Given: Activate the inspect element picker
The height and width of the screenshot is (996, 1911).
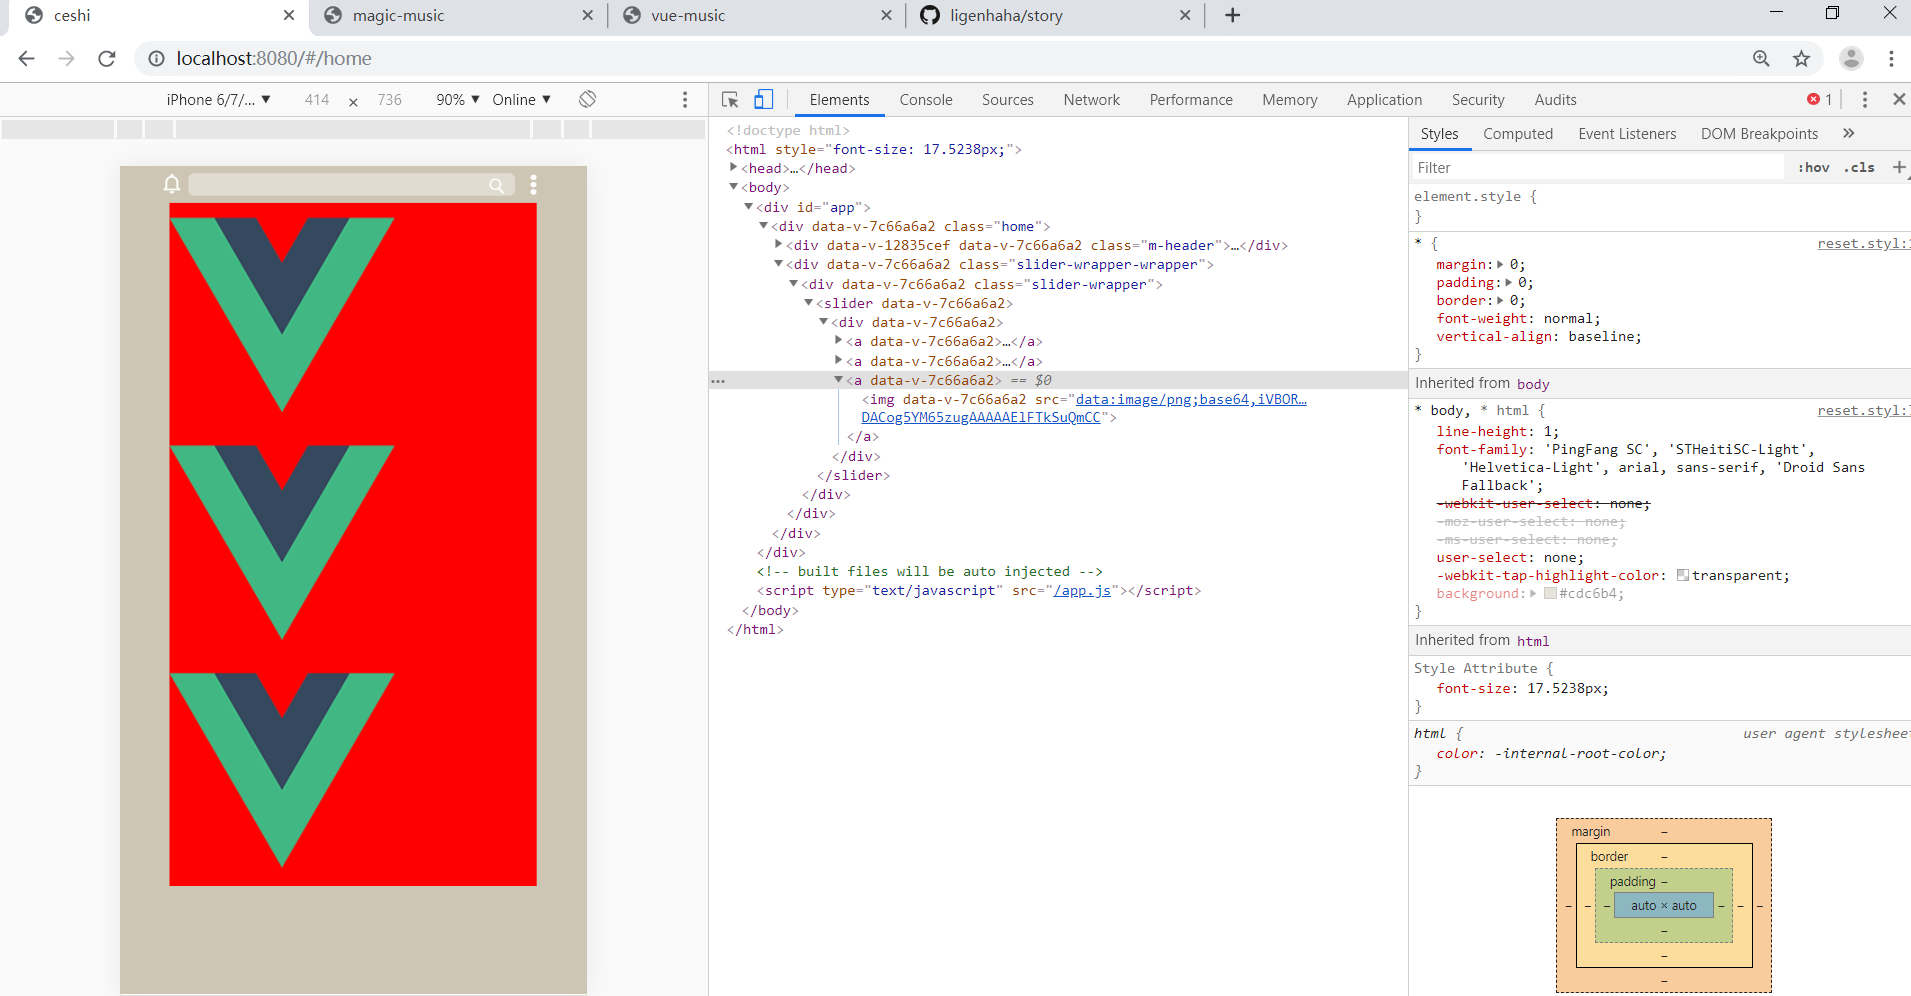Looking at the screenshot, I should click(730, 100).
